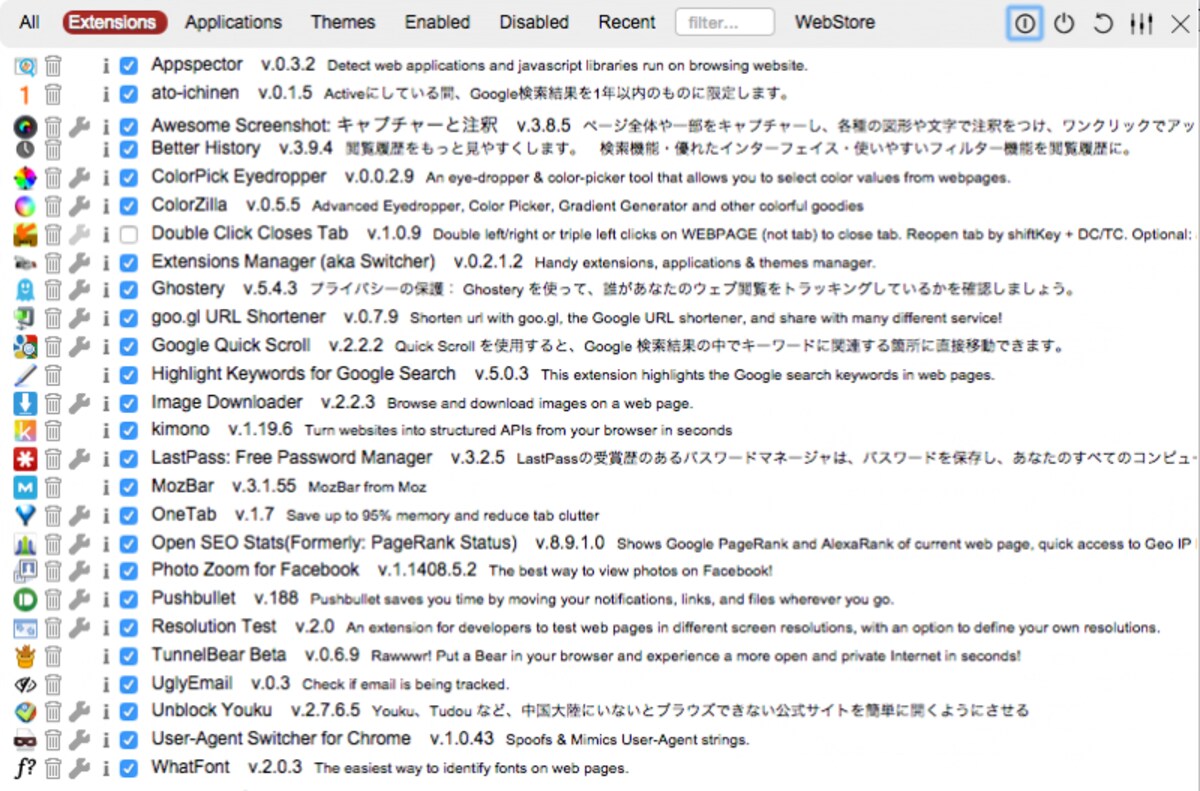This screenshot has height=791, width=1200.
Task: Click the UglyEmail eye icon
Action: pos(25,685)
